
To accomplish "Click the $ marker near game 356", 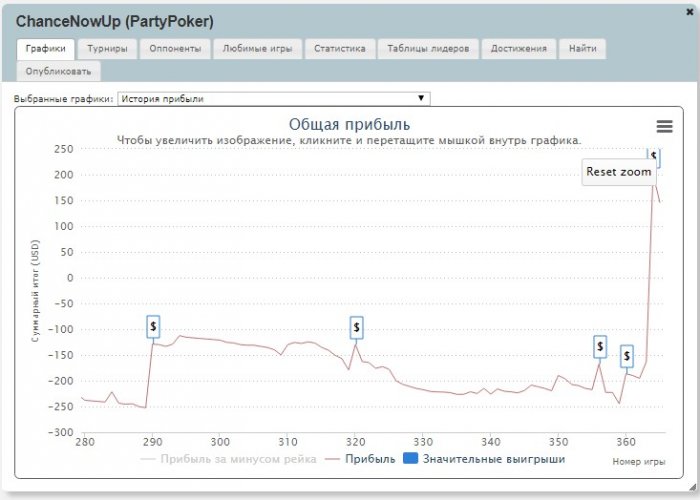I will 600,346.
